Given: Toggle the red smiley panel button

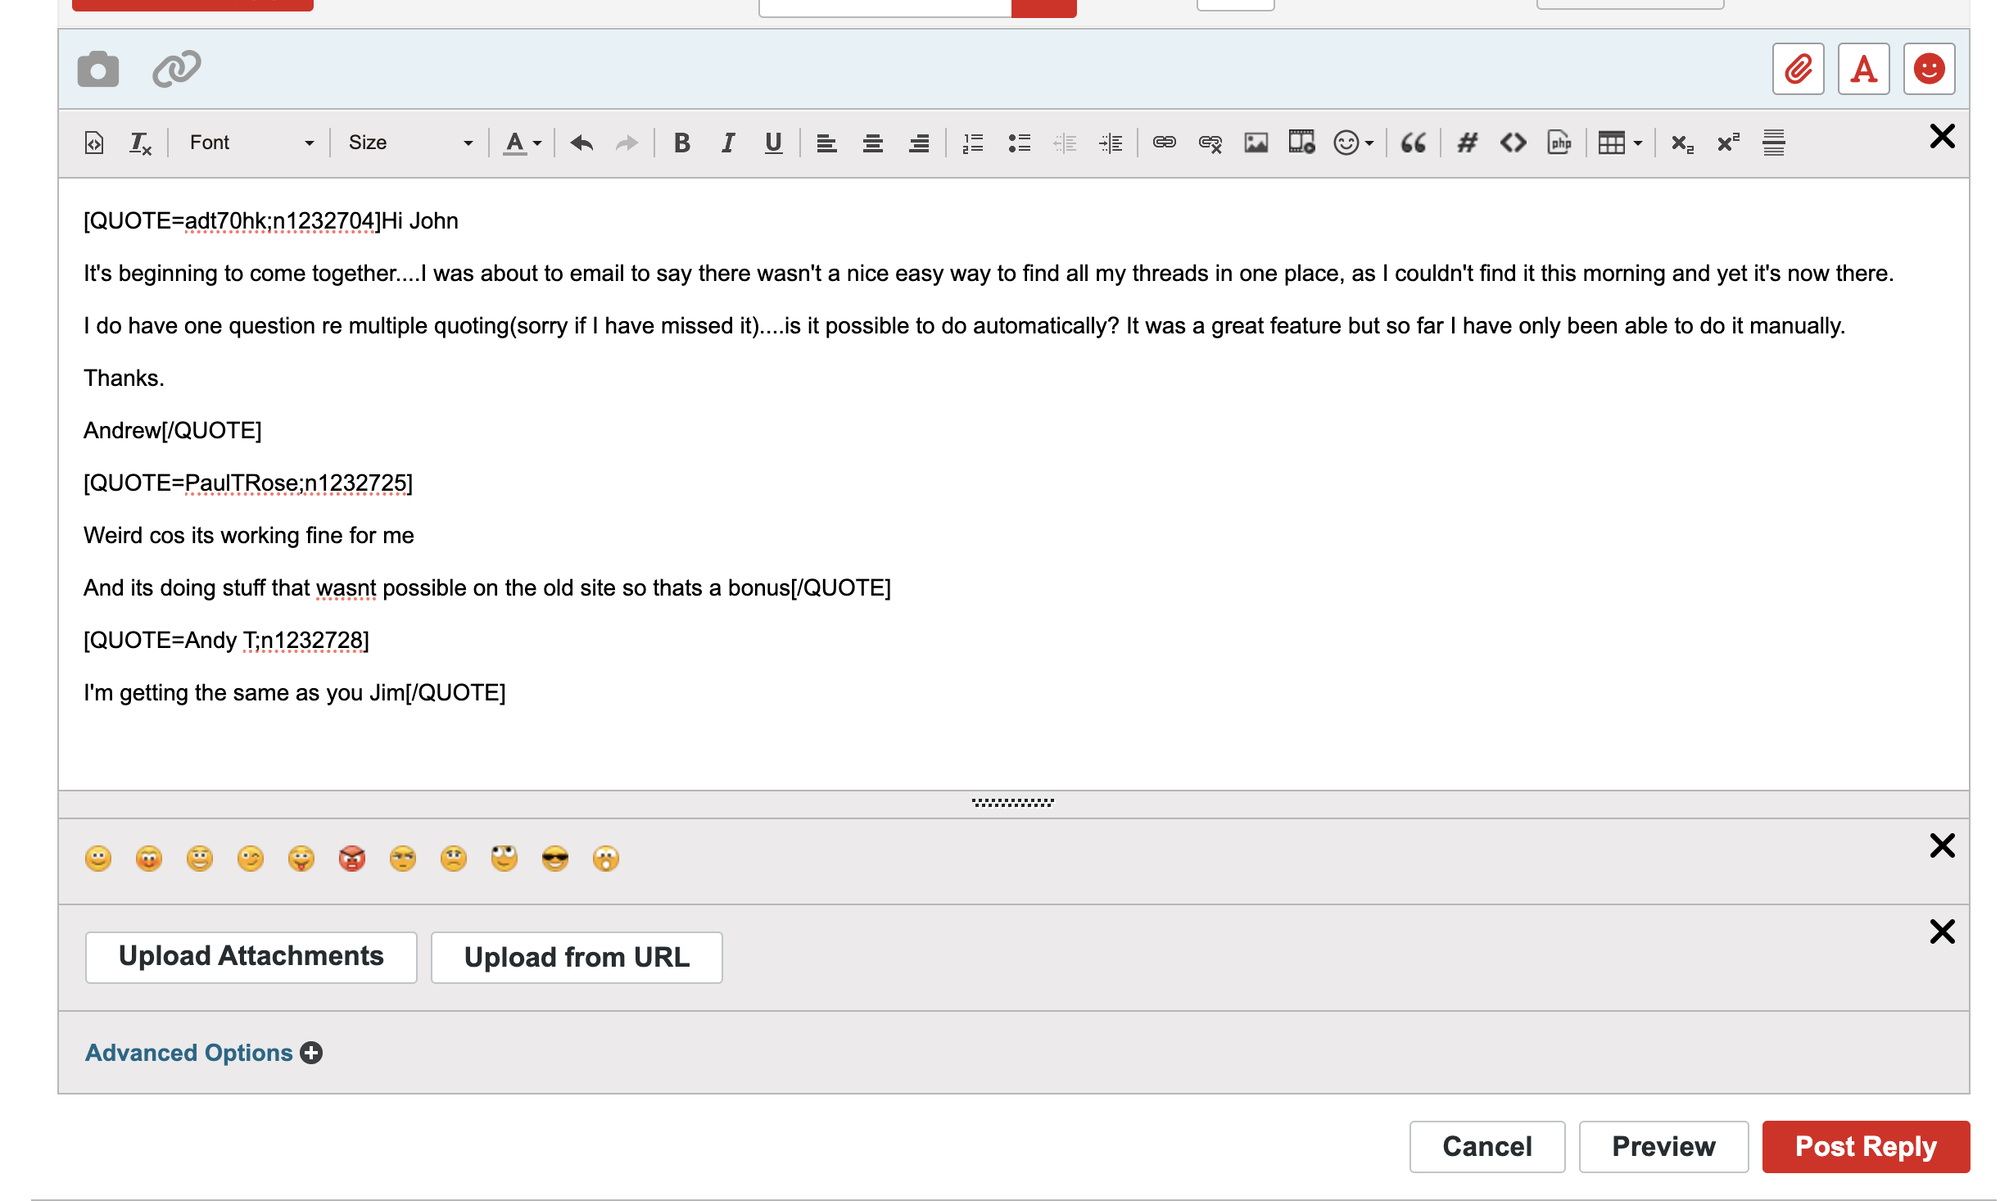Looking at the screenshot, I should 1928,69.
